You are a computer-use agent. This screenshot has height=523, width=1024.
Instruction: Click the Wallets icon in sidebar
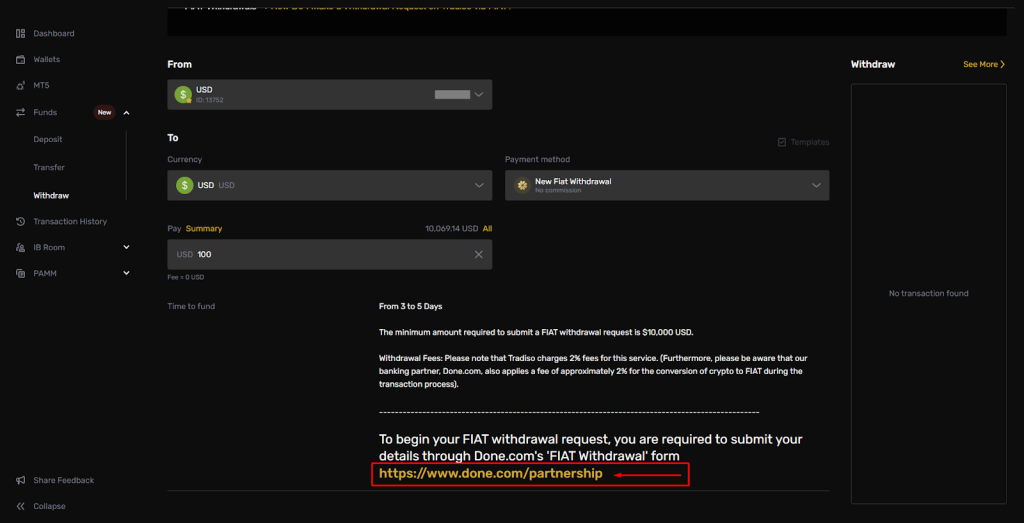coord(21,60)
